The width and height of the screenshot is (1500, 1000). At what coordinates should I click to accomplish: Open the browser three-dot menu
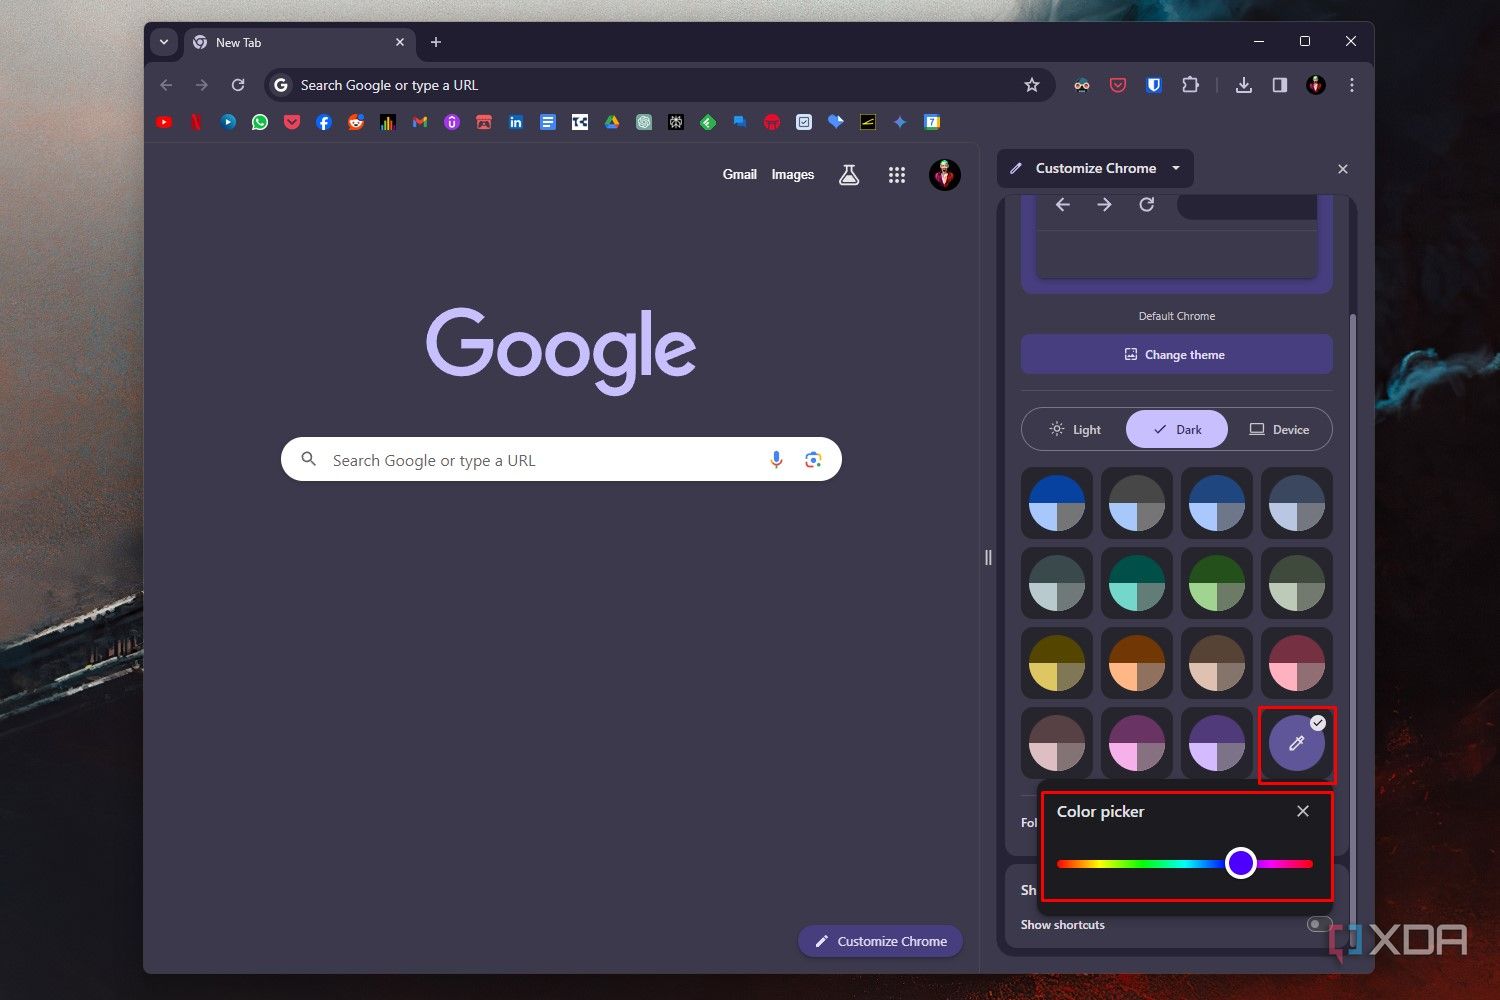[1352, 85]
